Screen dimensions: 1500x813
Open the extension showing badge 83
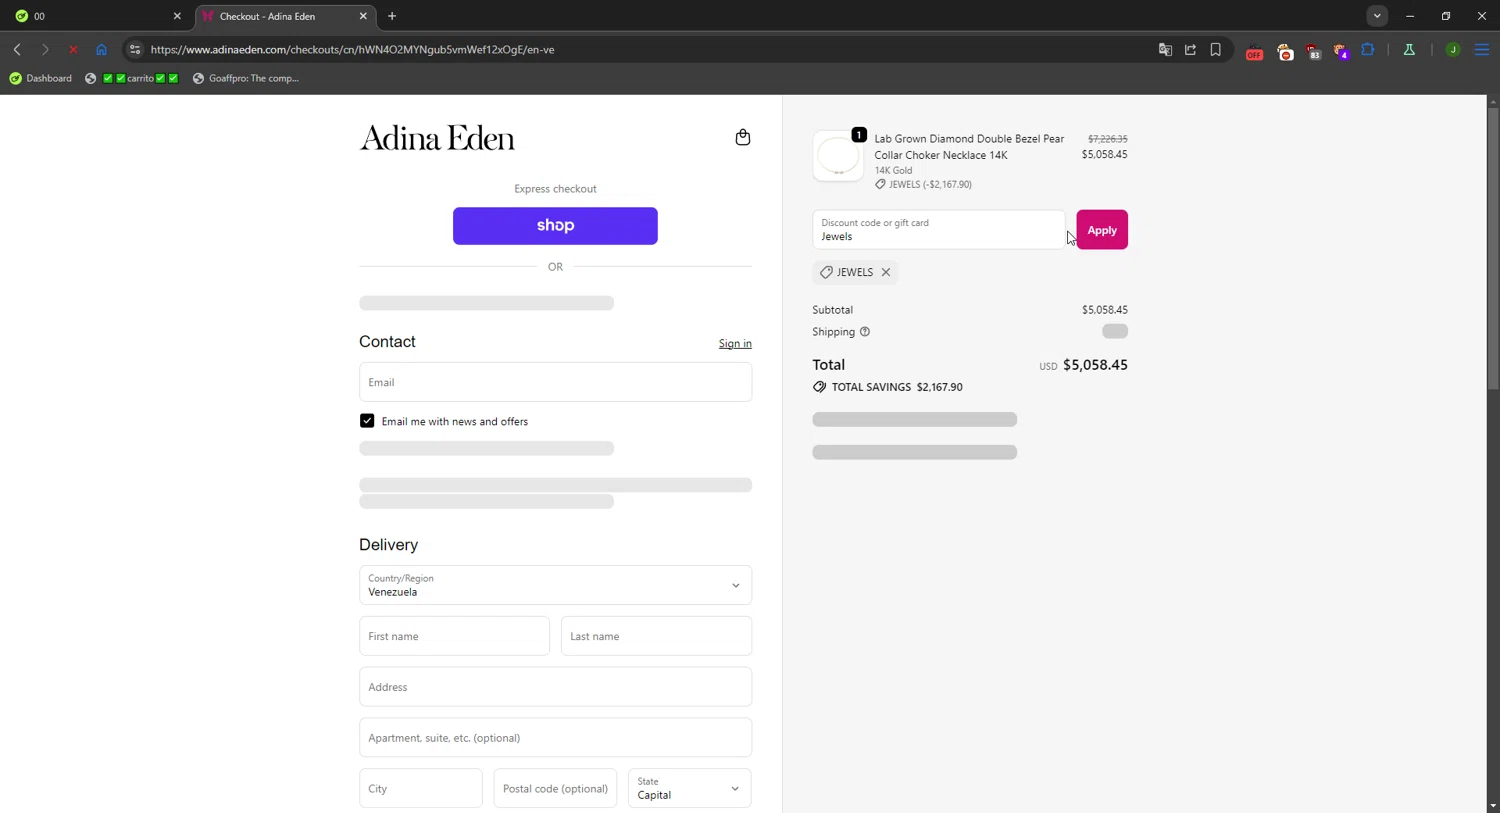(x=1313, y=51)
